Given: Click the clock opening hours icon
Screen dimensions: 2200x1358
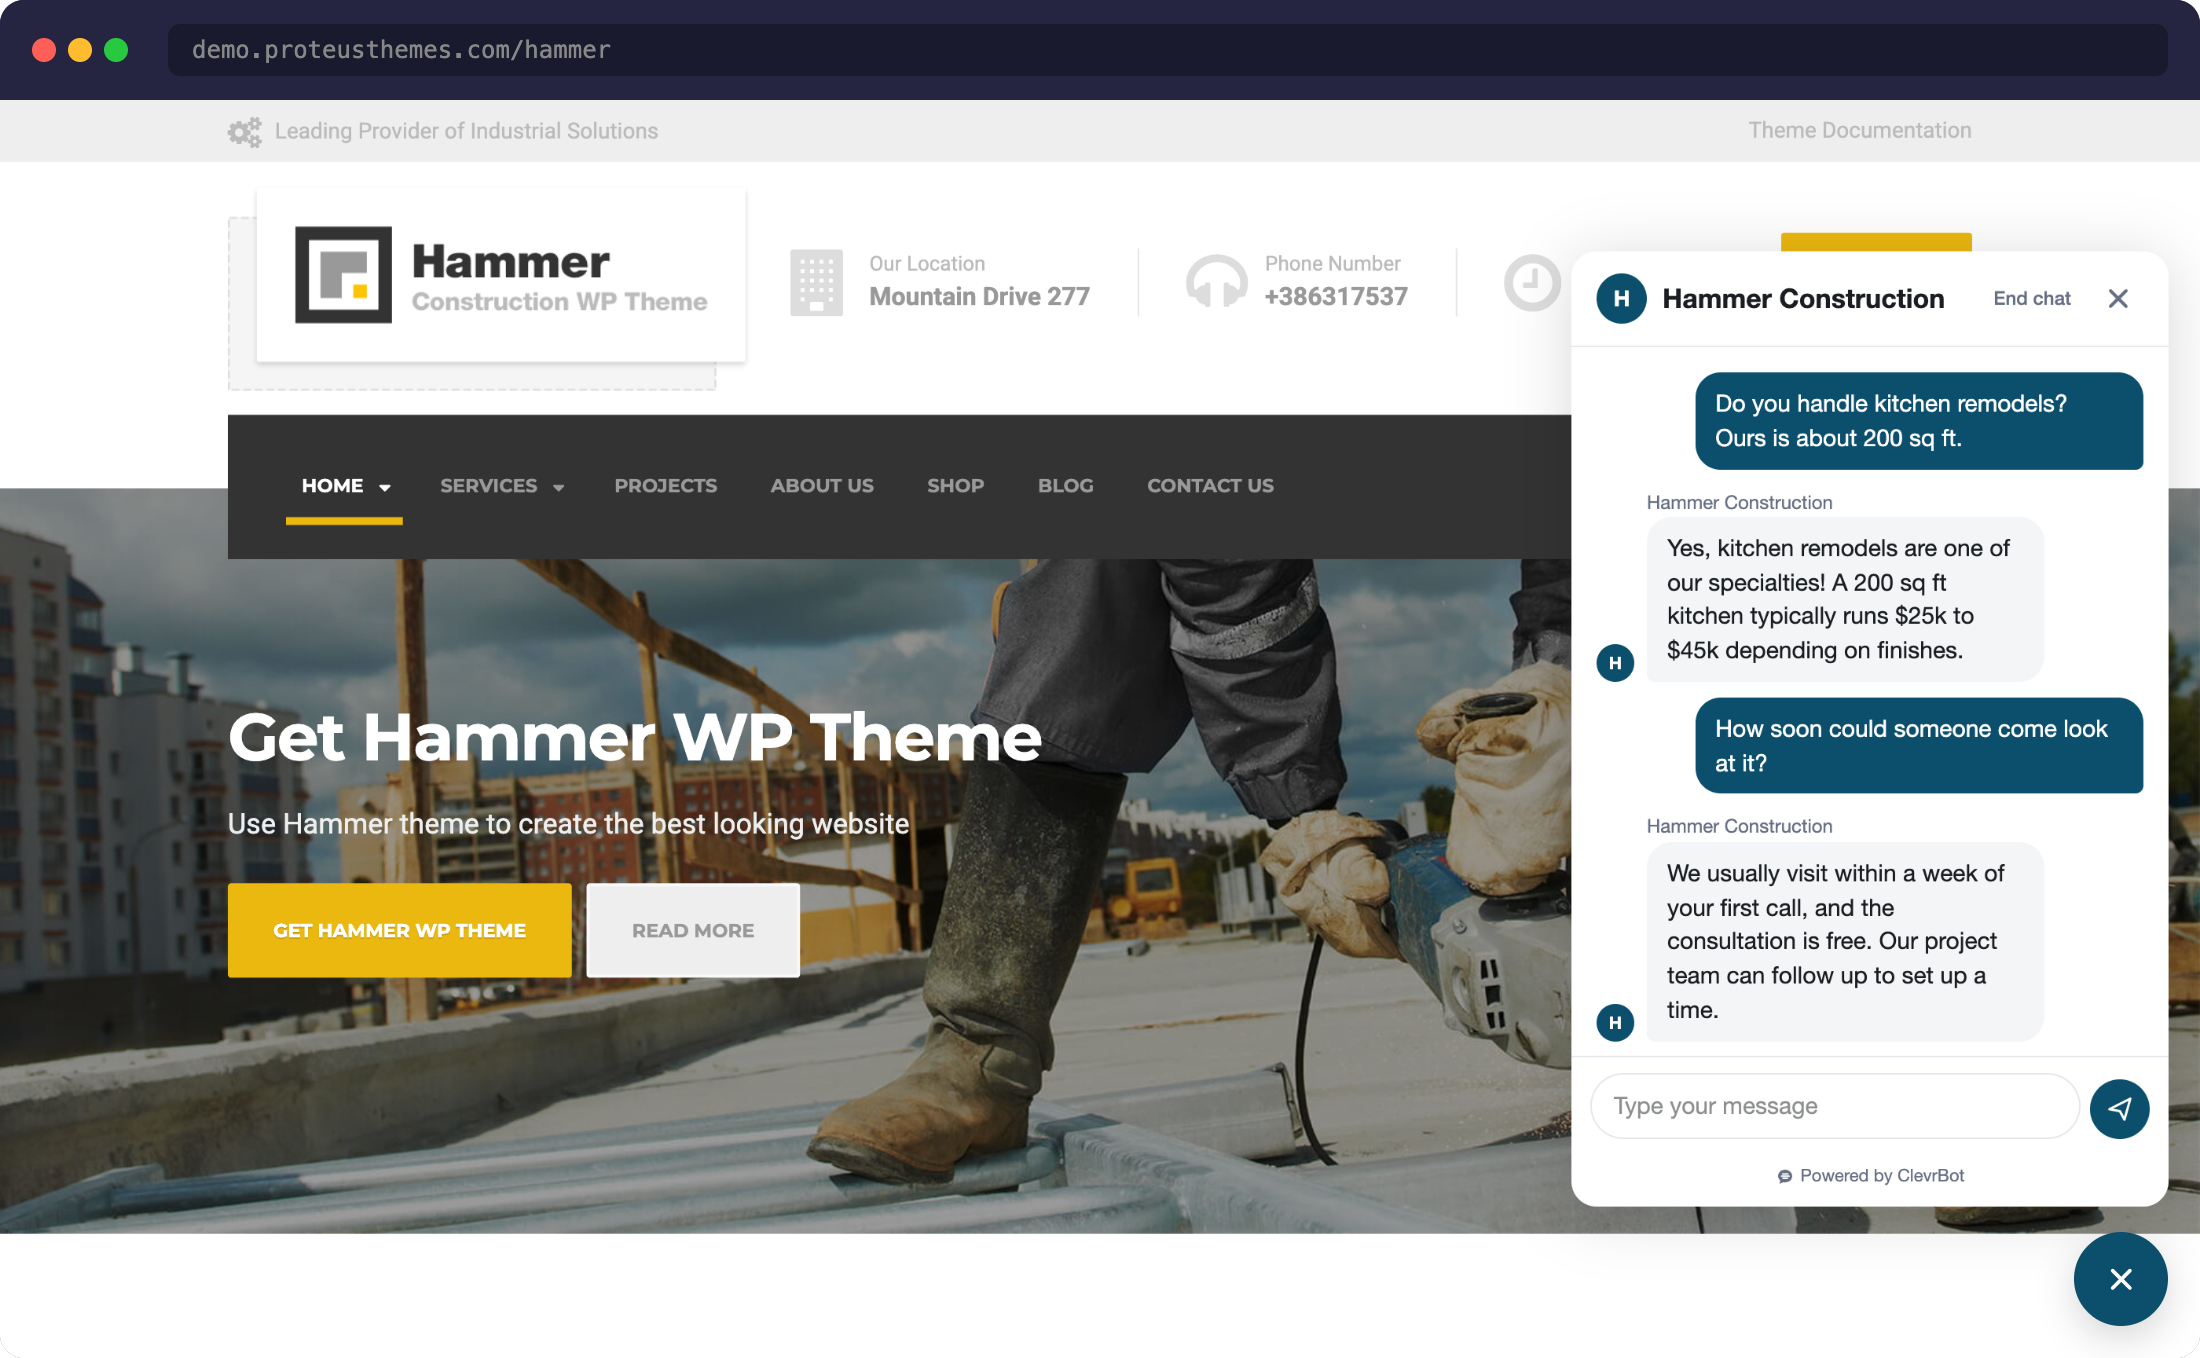Looking at the screenshot, I should [1532, 283].
